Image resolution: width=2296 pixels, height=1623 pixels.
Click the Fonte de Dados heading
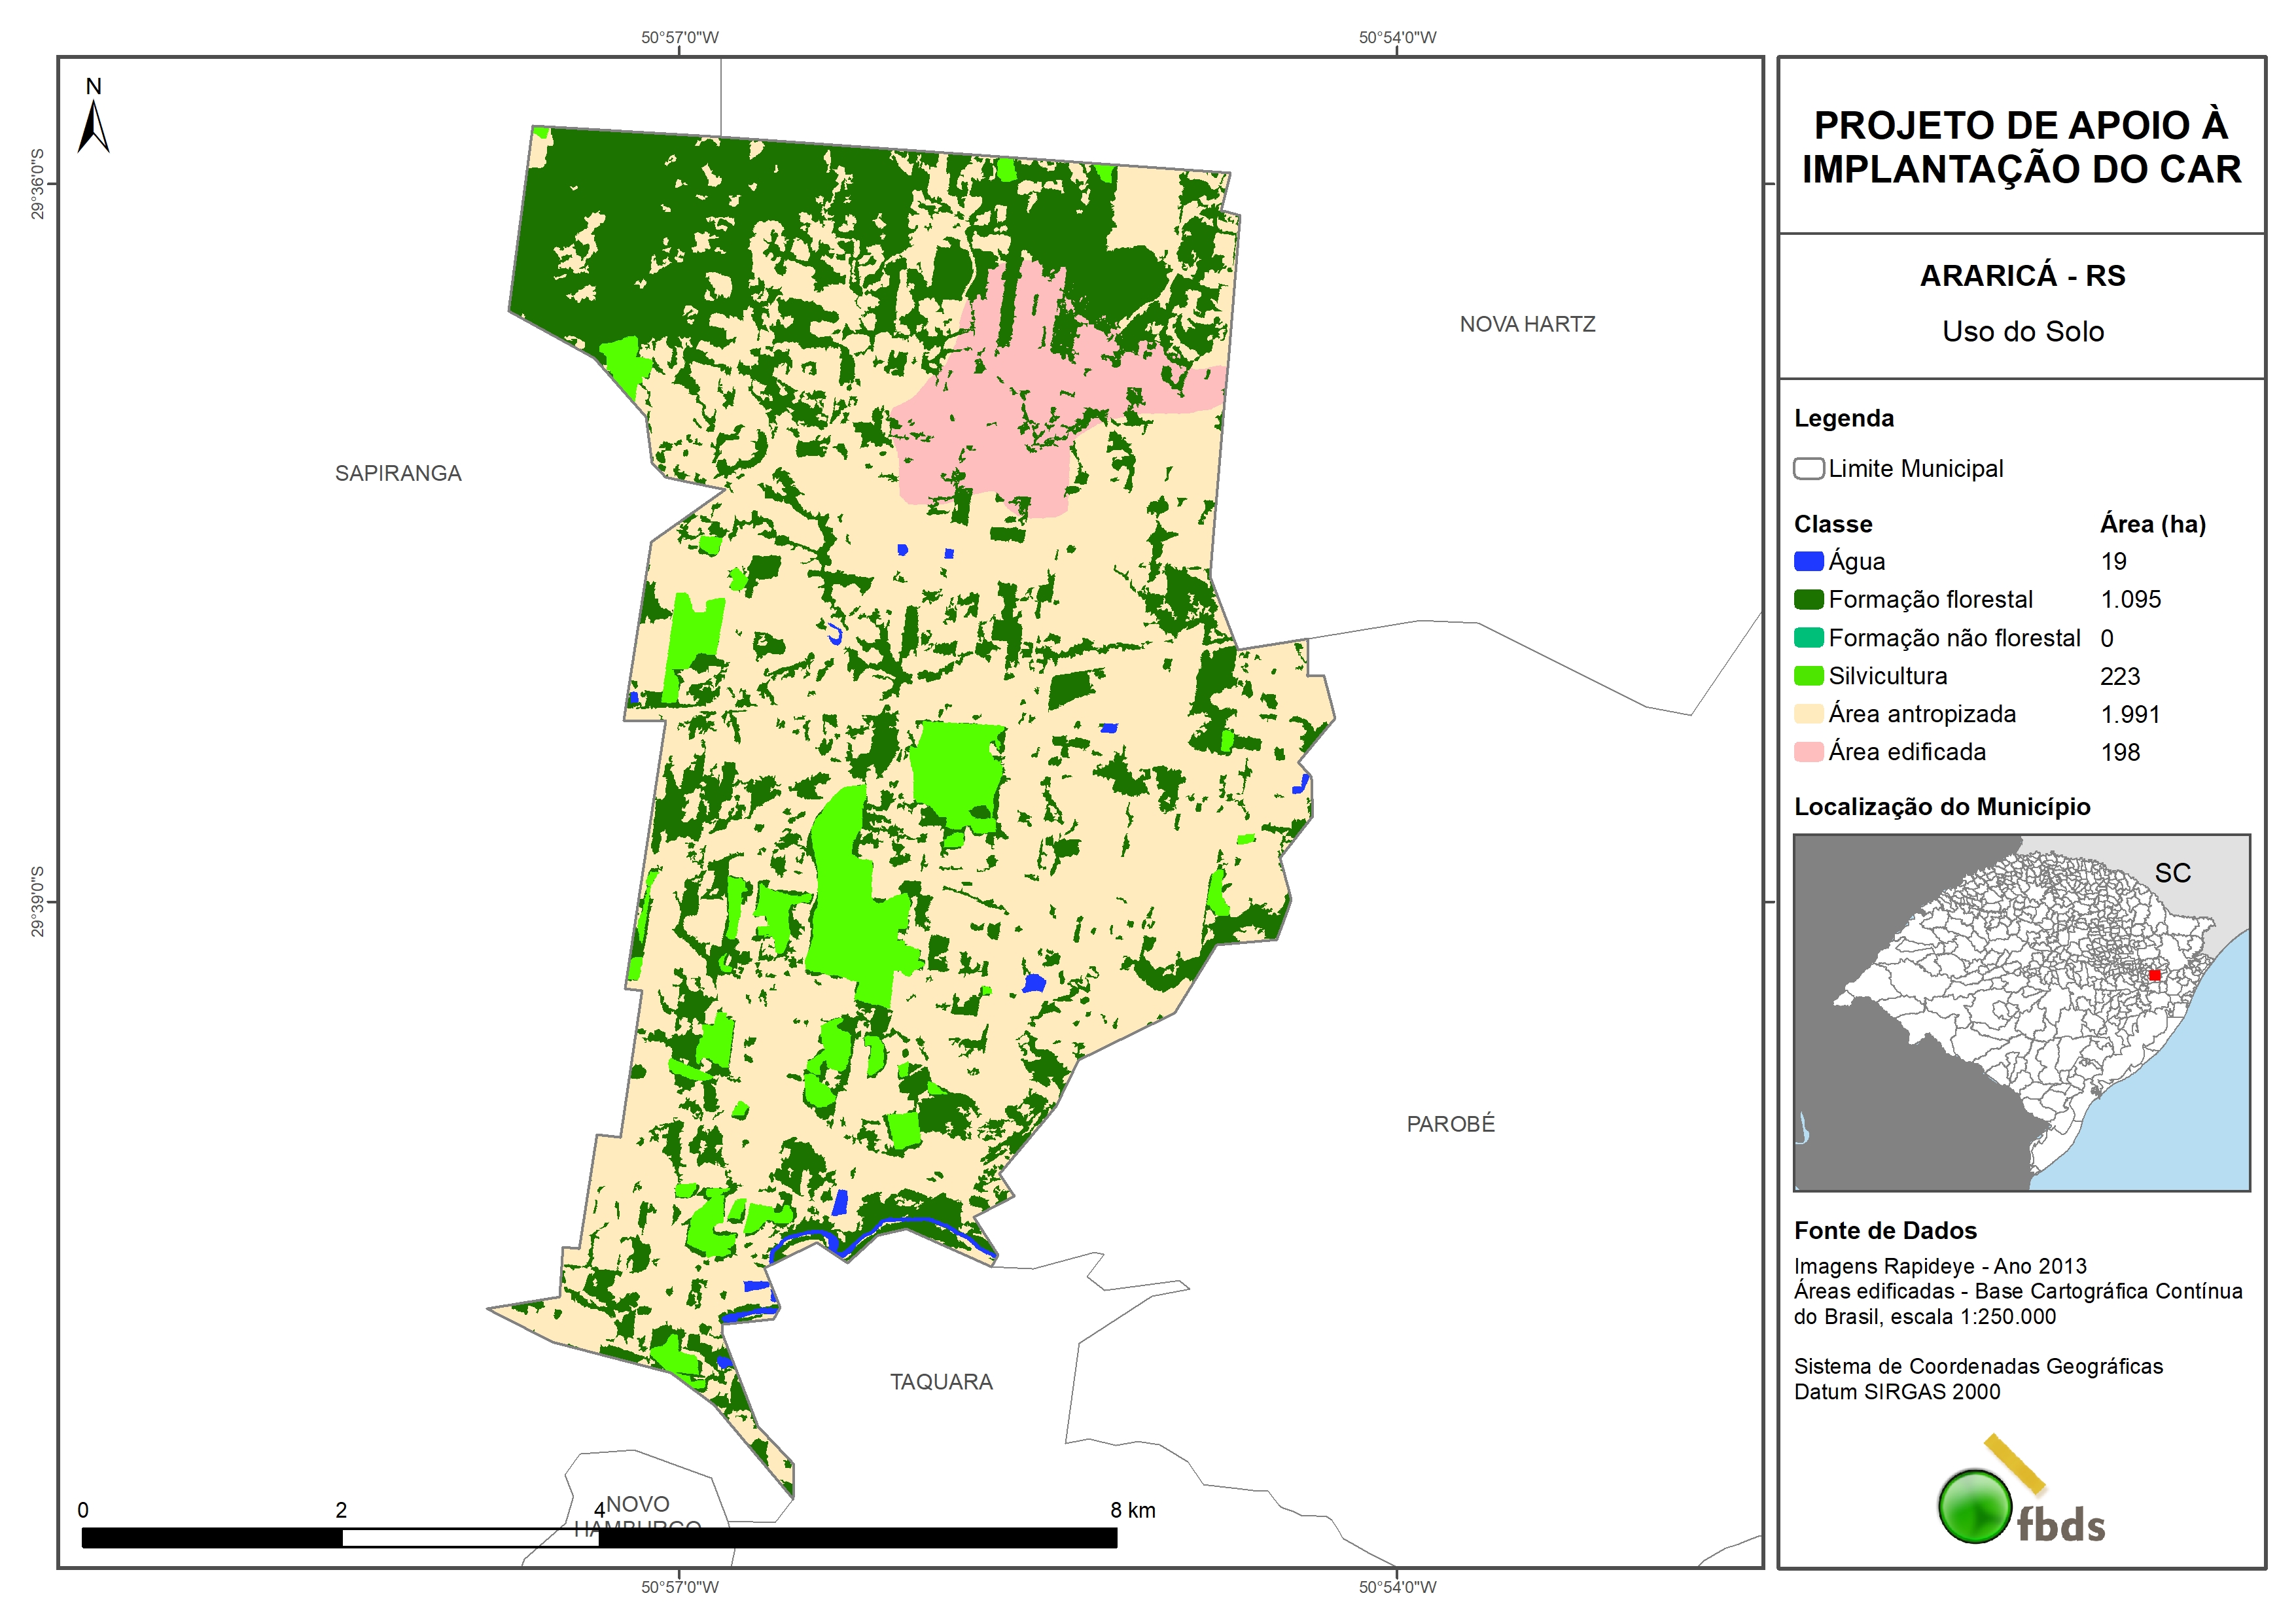1885,1231
